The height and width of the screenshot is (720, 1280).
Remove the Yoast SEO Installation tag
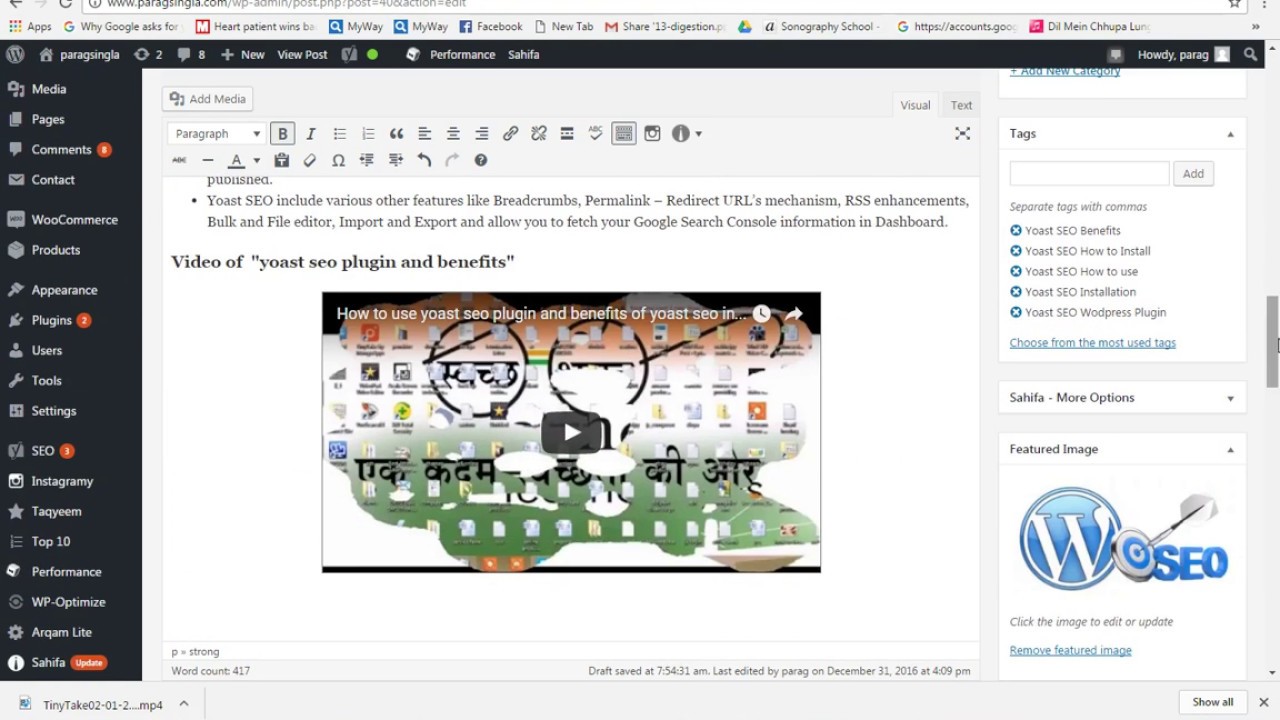[1016, 292]
